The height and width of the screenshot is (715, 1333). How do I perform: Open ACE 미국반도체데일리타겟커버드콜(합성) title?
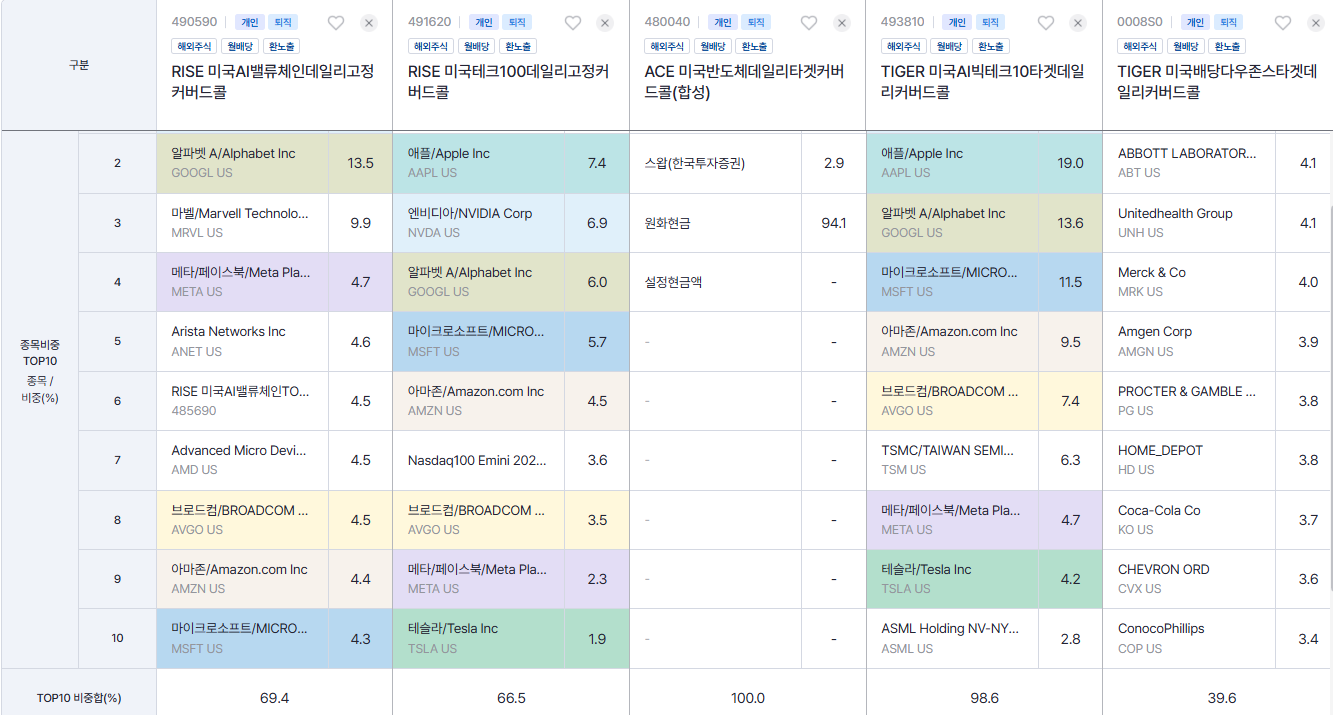click(x=745, y=82)
